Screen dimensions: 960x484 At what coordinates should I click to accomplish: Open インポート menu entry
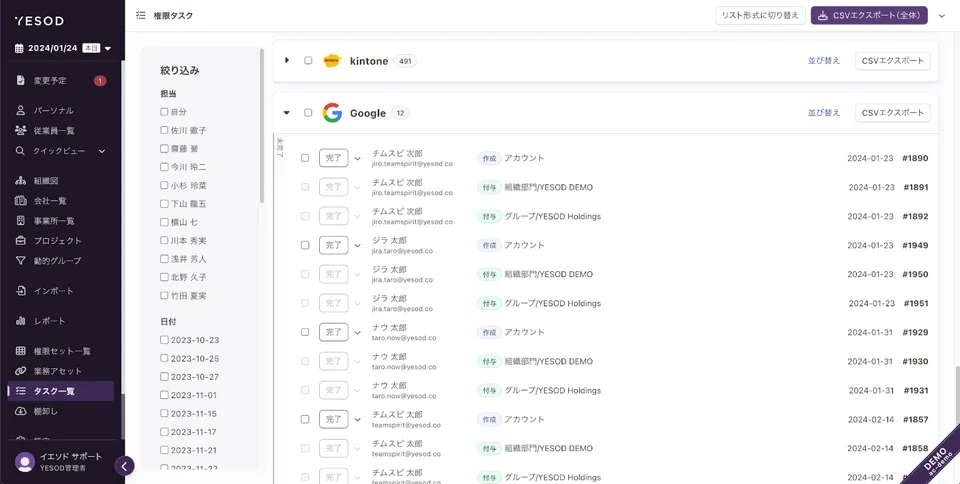[x=54, y=291]
